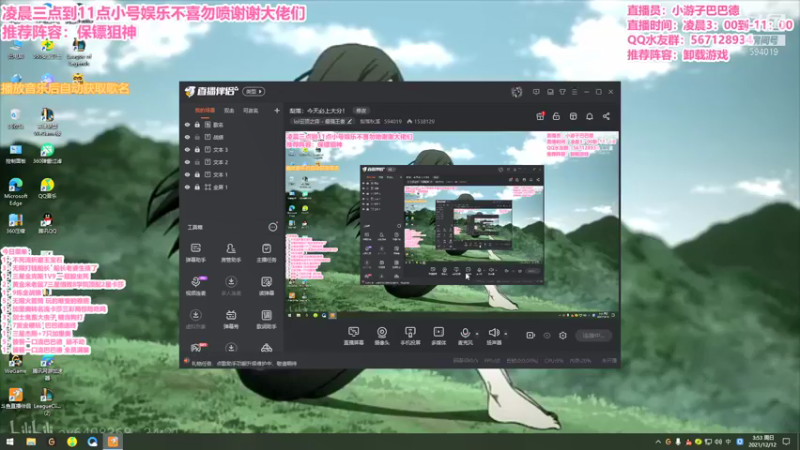This screenshot has width=800, height=450.
Task: Open the gift box icon with red badge
Action: [540, 116]
